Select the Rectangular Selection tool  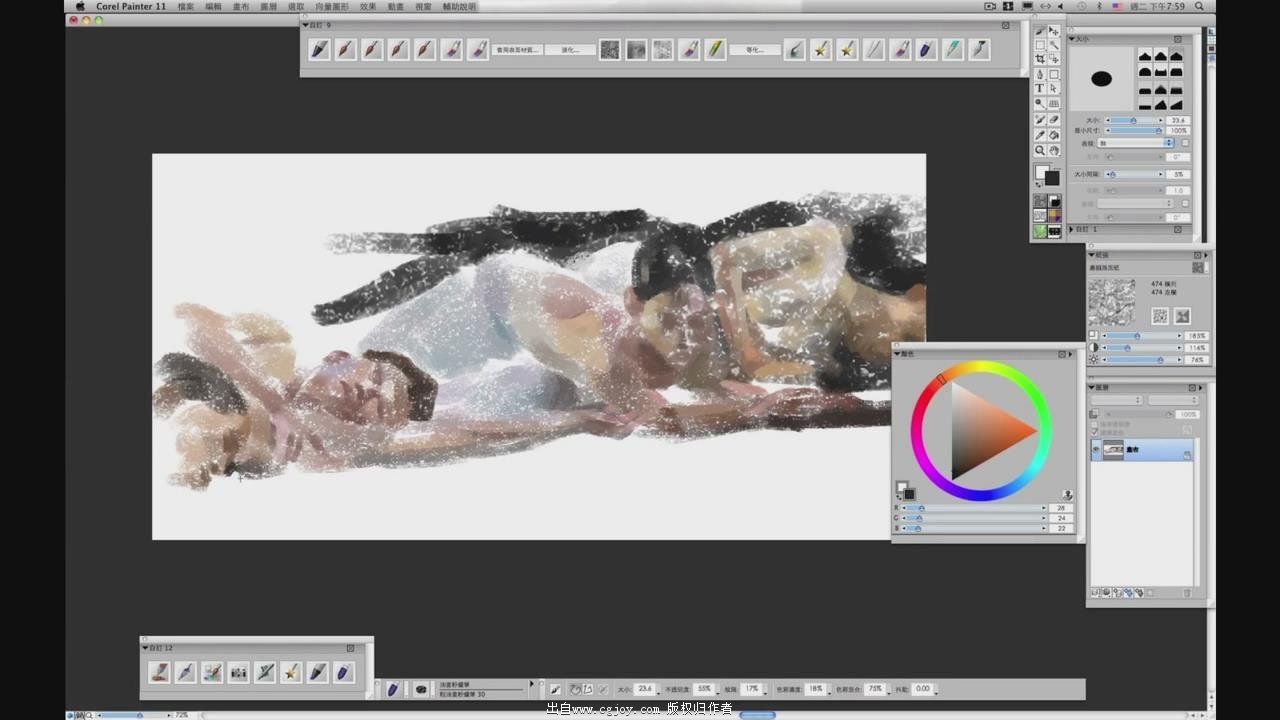pos(1040,45)
